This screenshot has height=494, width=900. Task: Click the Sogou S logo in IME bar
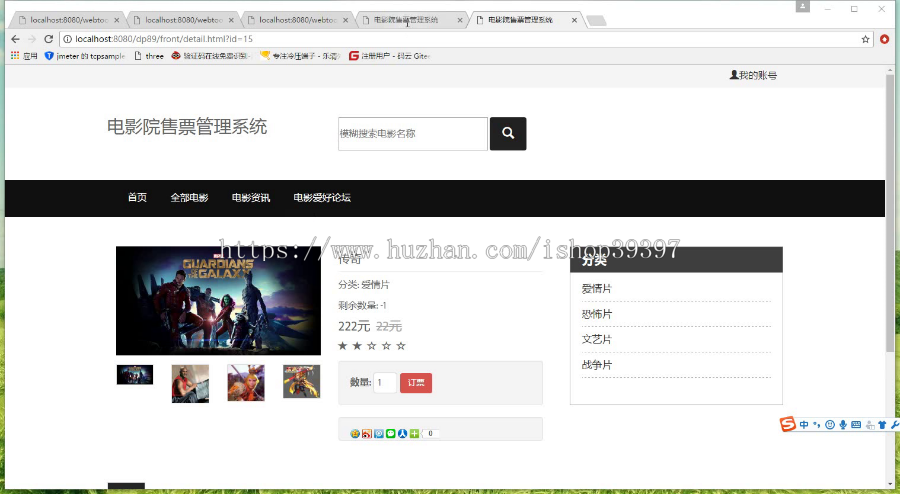788,424
